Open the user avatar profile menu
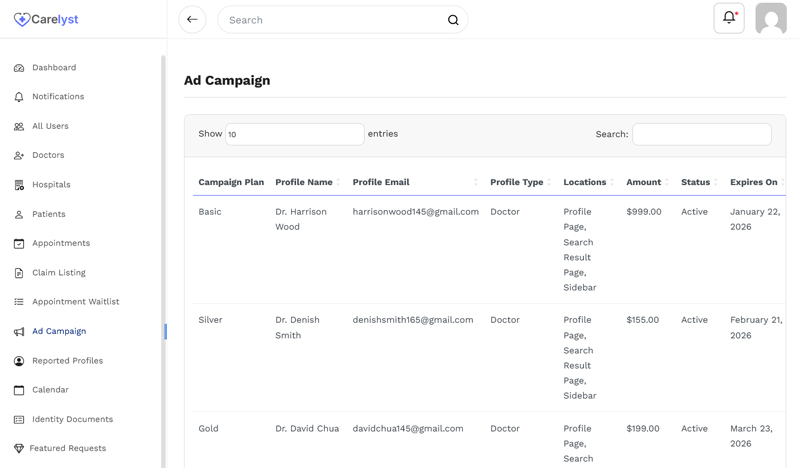The width and height of the screenshot is (800, 468). coord(771,18)
